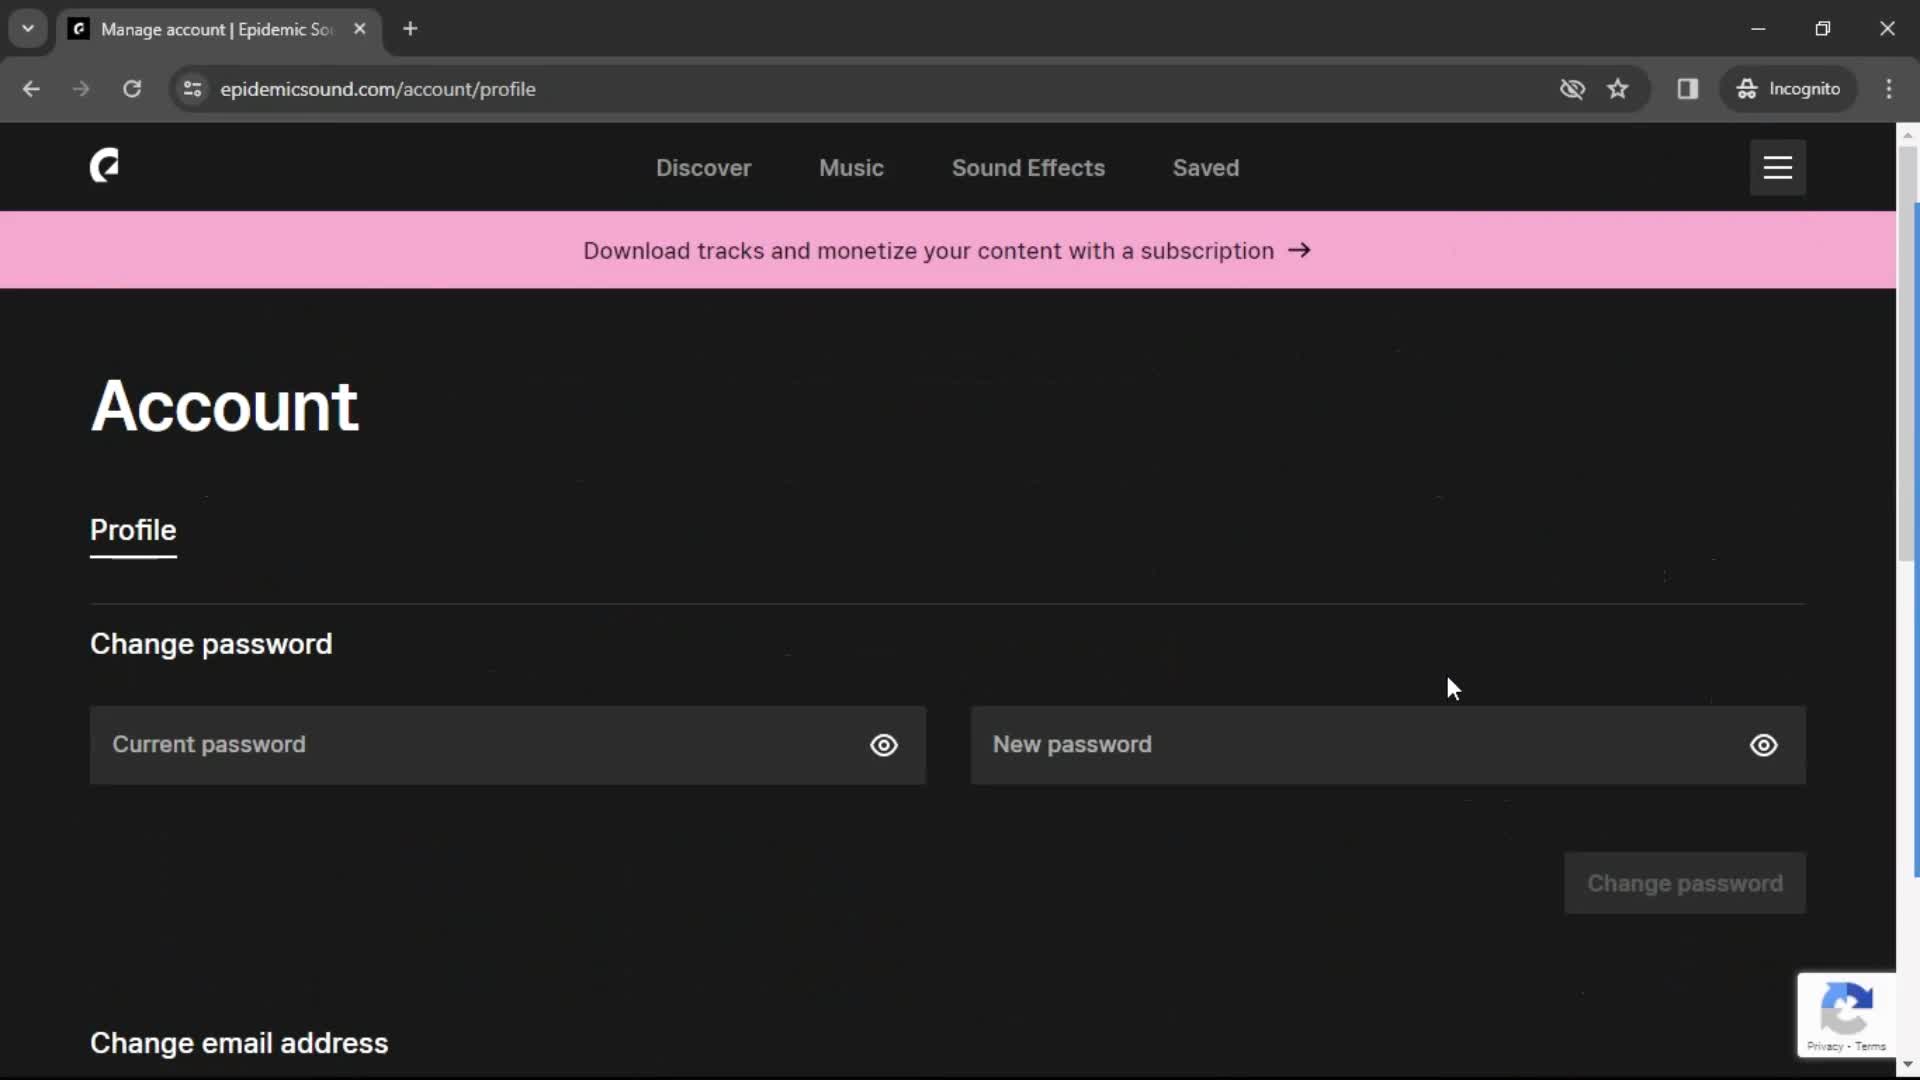Click the Change password button
1920x1080 pixels.
[x=1685, y=884]
